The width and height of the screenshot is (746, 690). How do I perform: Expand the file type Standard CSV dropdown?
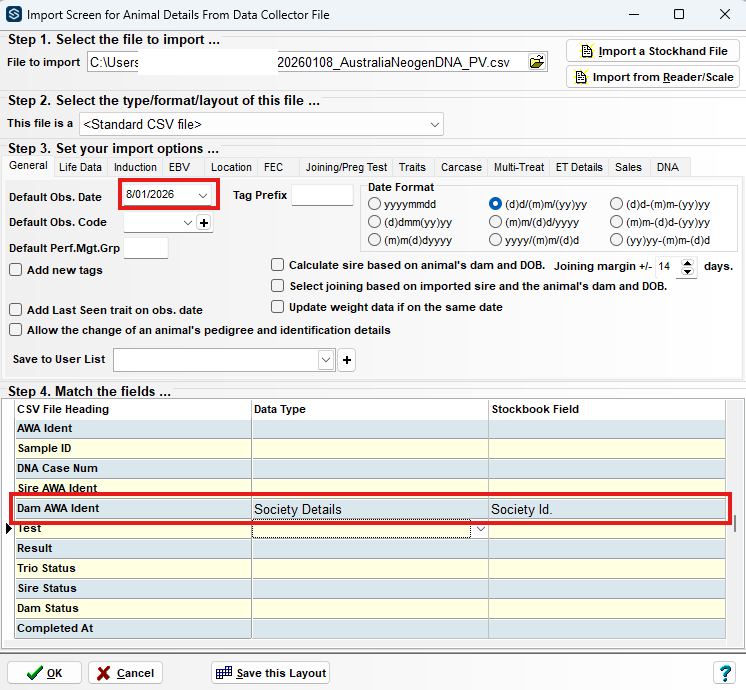coord(434,124)
